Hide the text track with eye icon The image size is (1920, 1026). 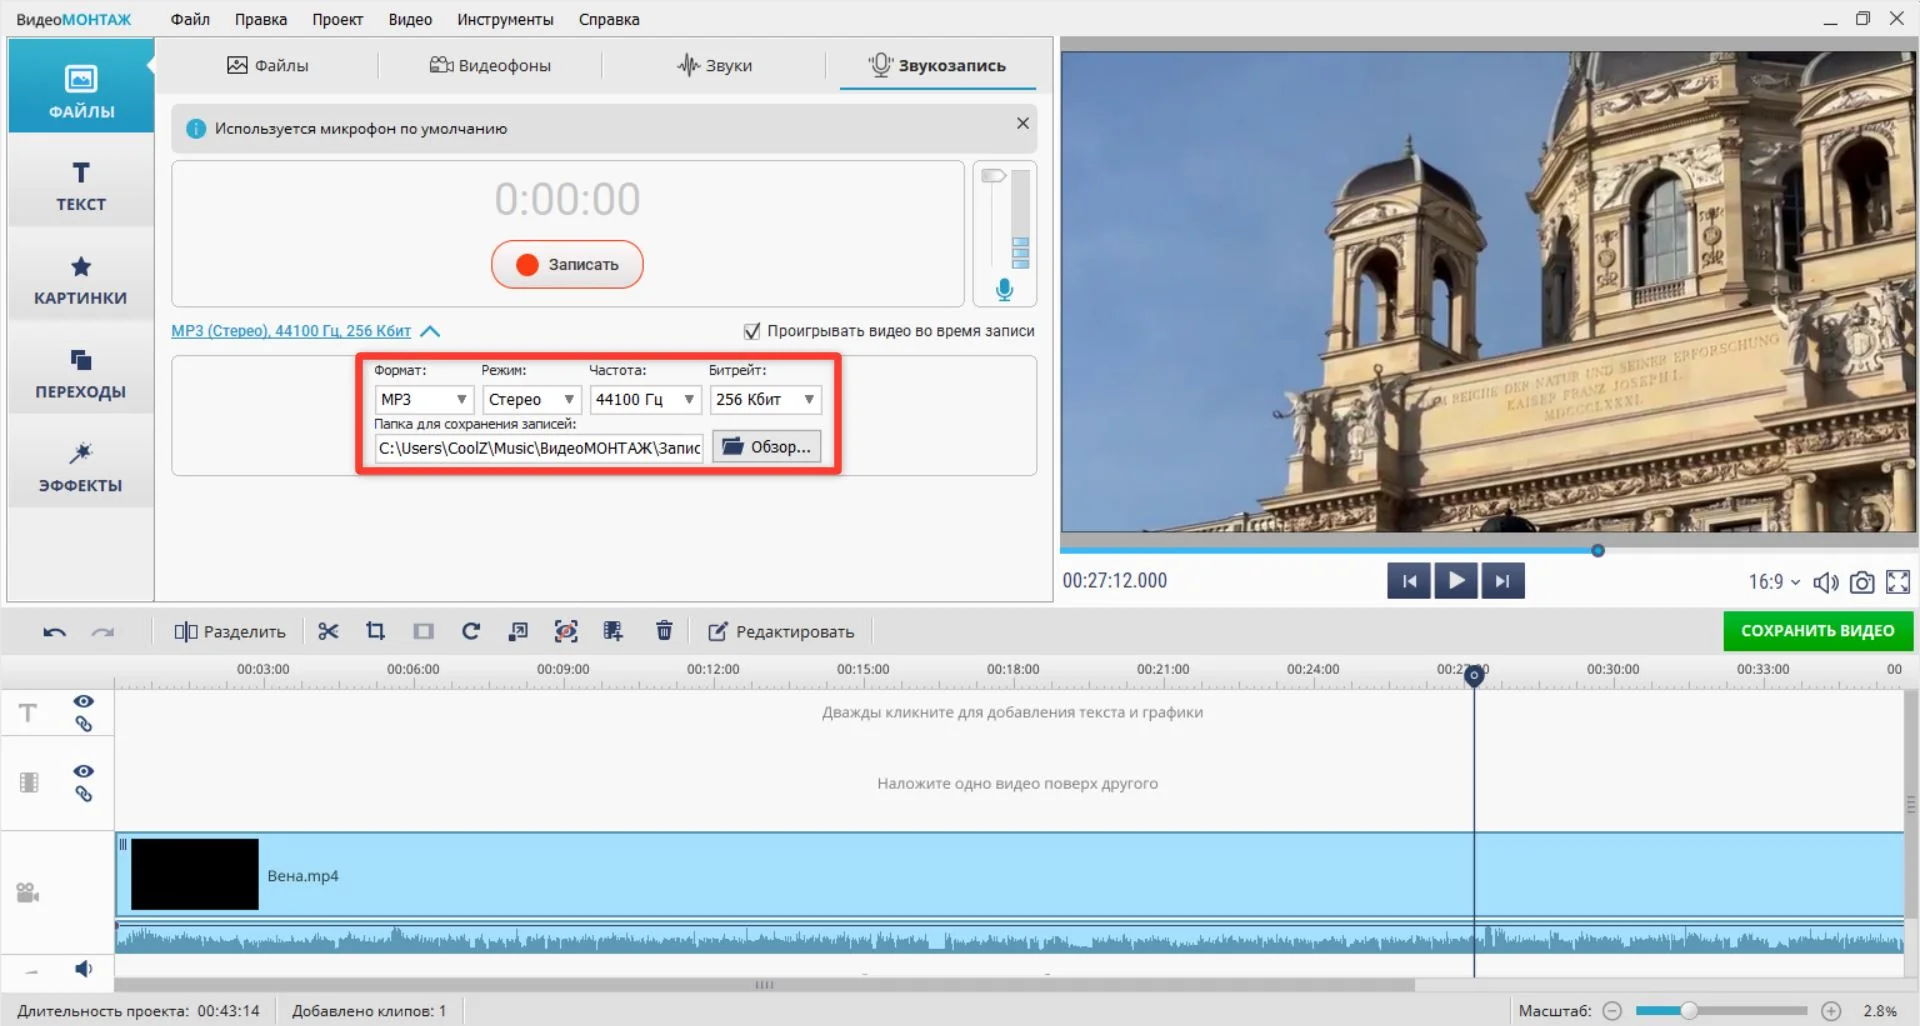[84, 701]
